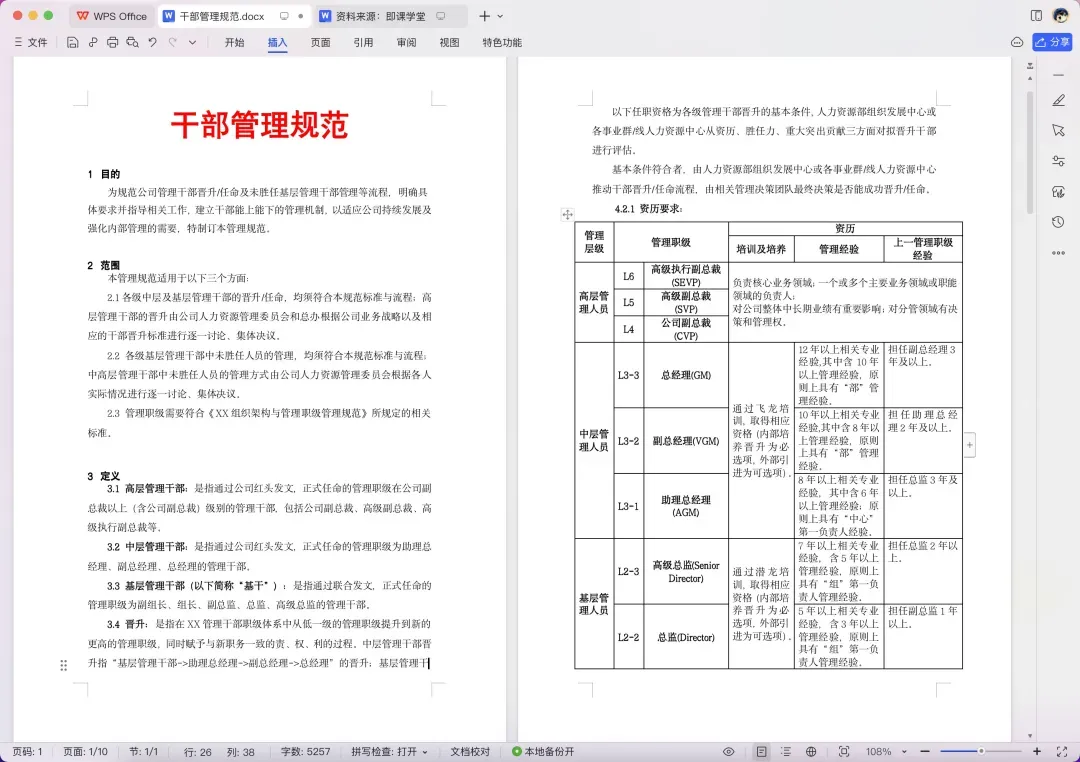
Task: Click the 页面: 1/10 page indicator
Action: click(x=85, y=751)
